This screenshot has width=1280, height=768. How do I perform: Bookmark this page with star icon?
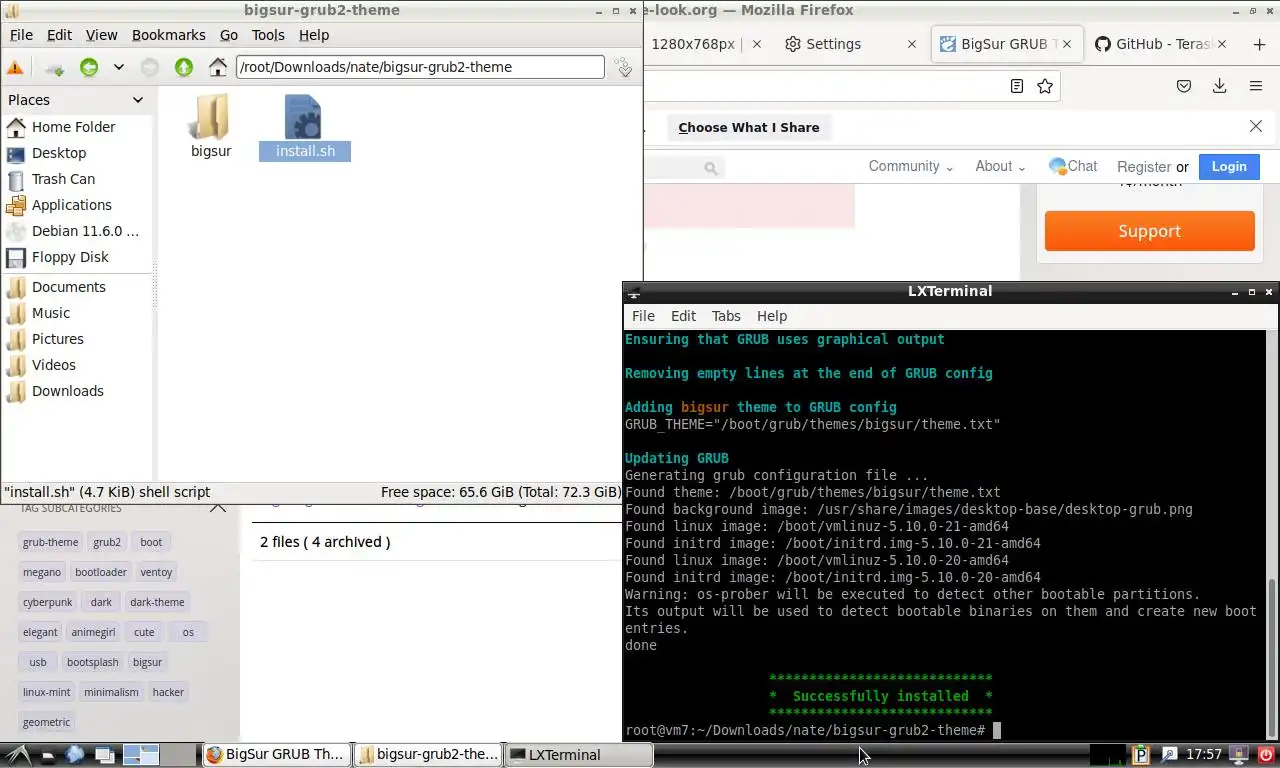(x=1045, y=86)
